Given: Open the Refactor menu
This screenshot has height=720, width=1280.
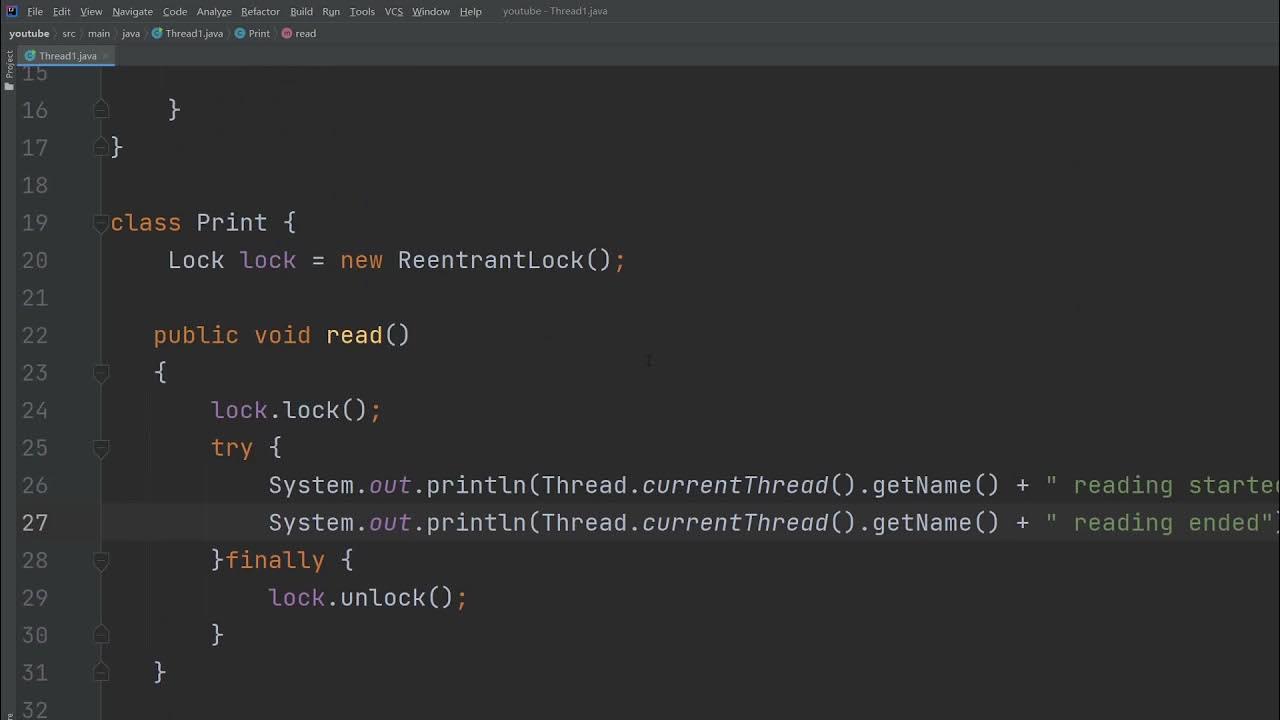Looking at the screenshot, I should (260, 11).
